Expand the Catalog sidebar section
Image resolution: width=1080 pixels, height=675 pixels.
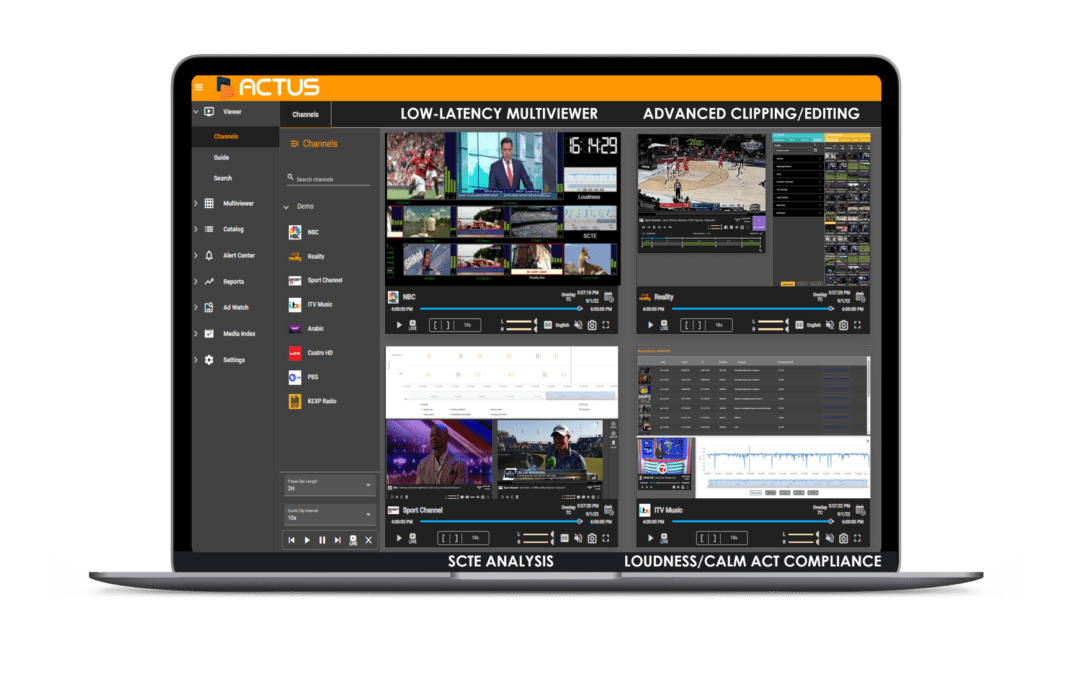tap(196, 229)
